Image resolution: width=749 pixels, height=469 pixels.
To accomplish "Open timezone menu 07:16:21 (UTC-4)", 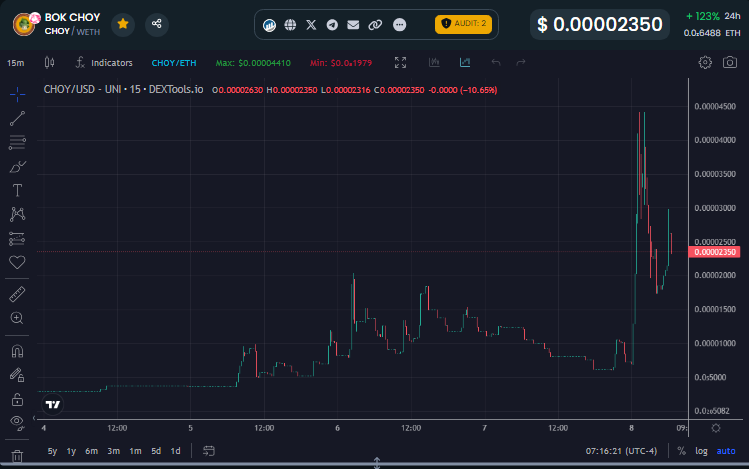I will (x=621, y=451).
